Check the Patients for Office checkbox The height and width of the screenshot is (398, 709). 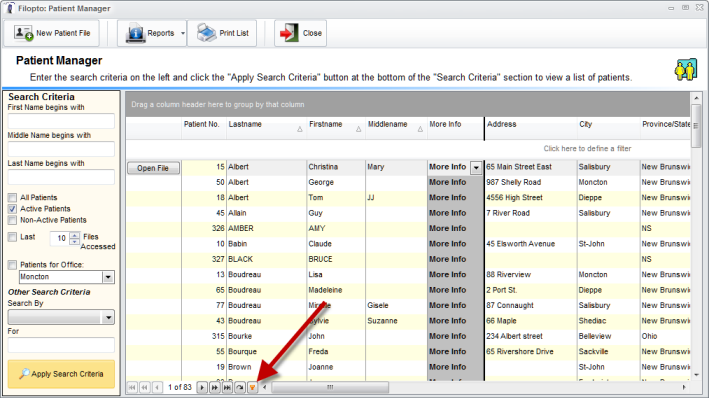(12, 265)
